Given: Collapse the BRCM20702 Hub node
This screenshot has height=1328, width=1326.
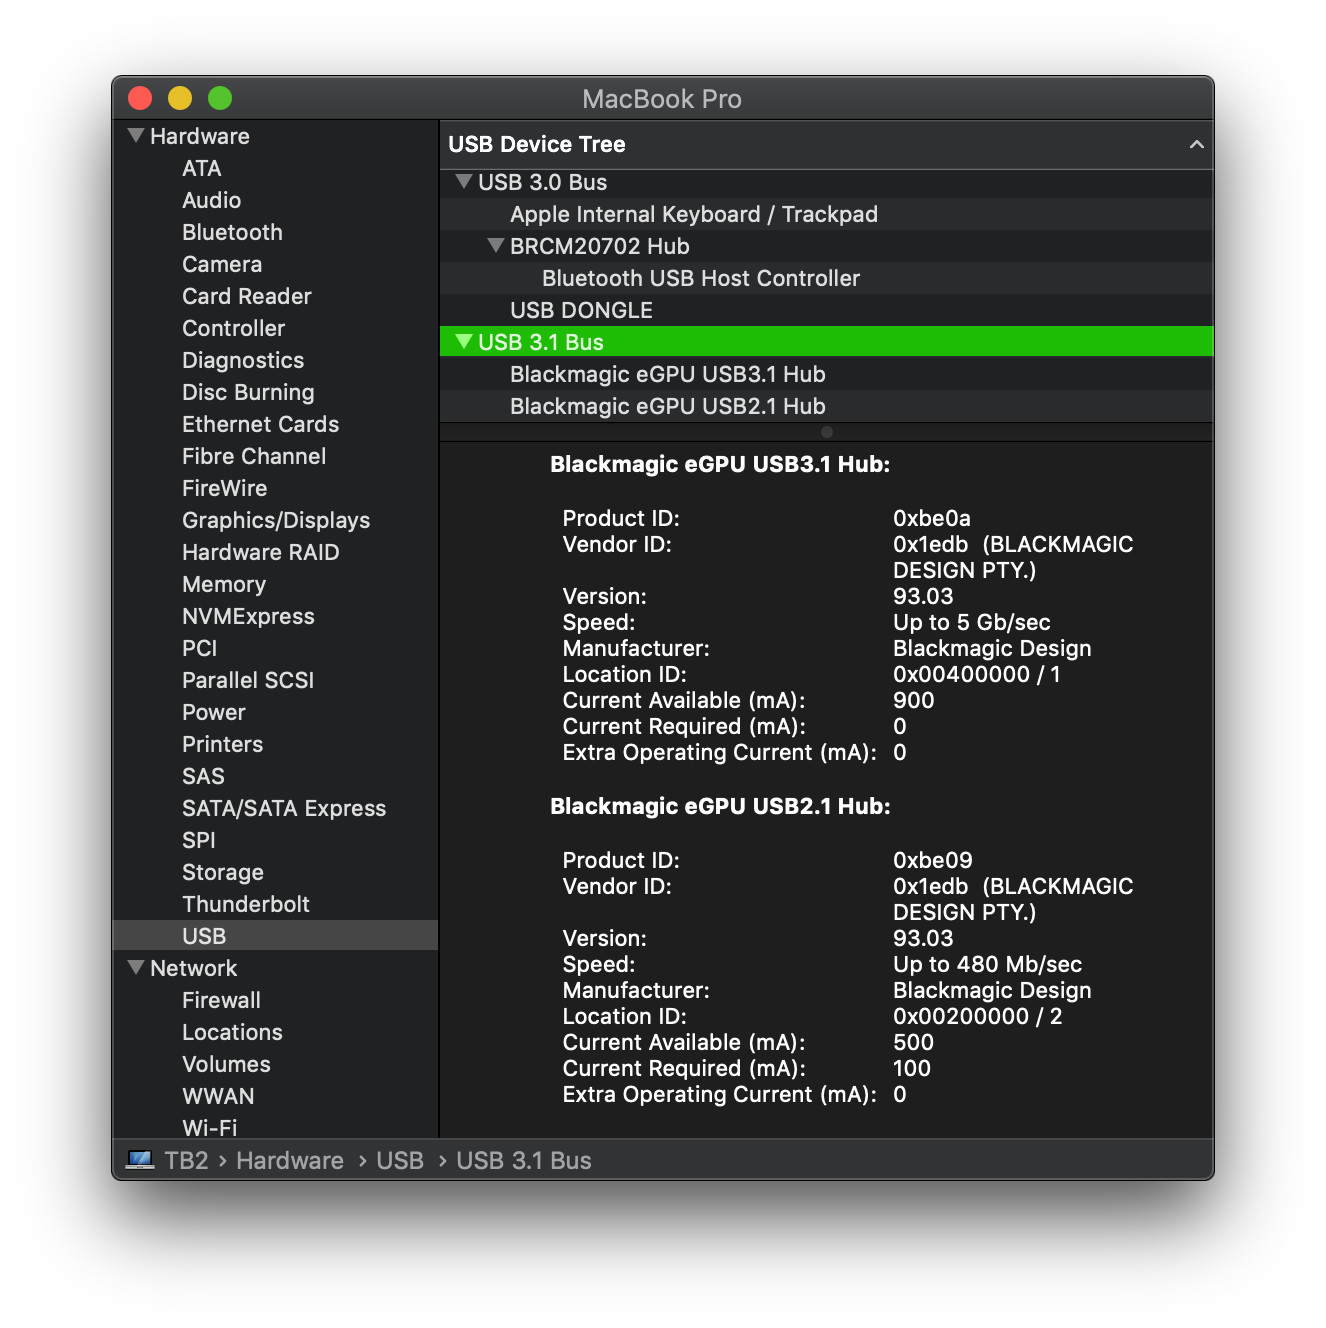Looking at the screenshot, I should click(x=495, y=245).
